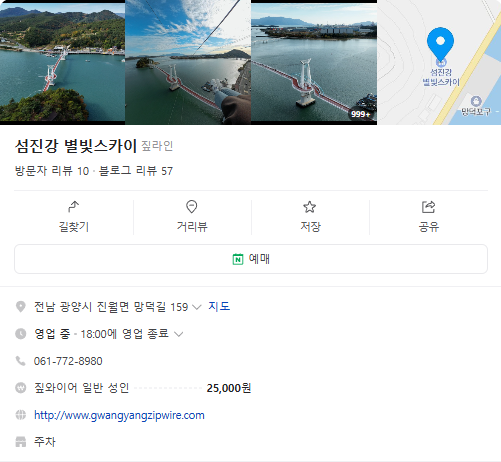Click the won currency icon beside the price
The width and height of the screenshot is (501, 462).
(21, 388)
